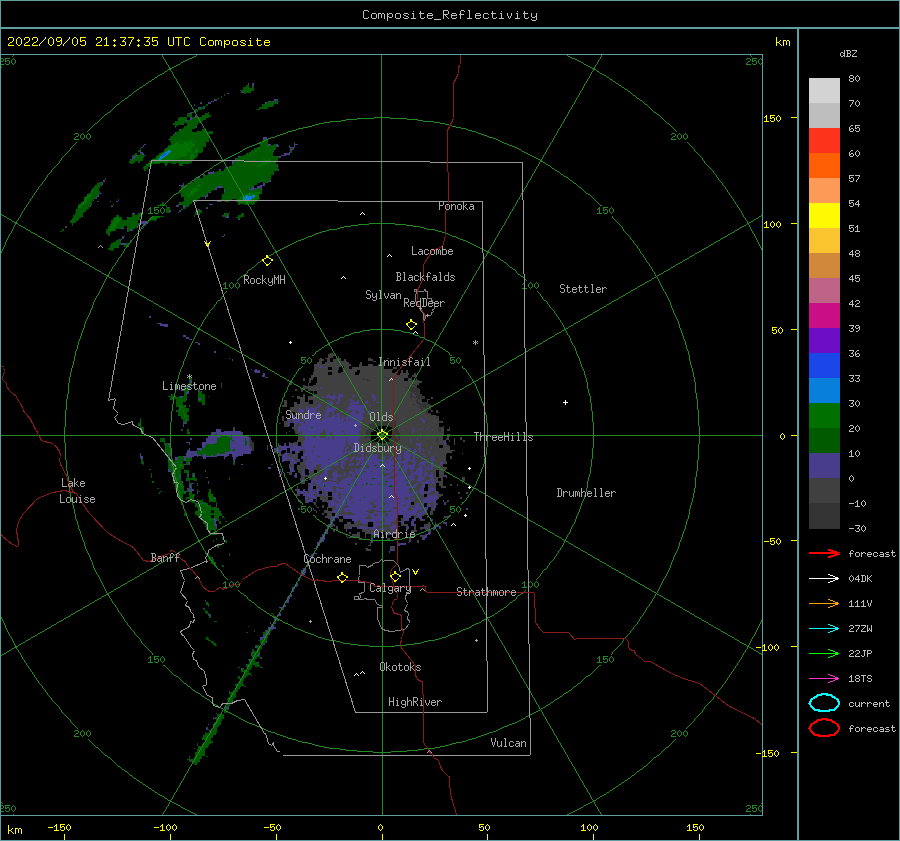900x841 pixels.
Task: Click the Stettler label
Action: [x=583, y=289]
